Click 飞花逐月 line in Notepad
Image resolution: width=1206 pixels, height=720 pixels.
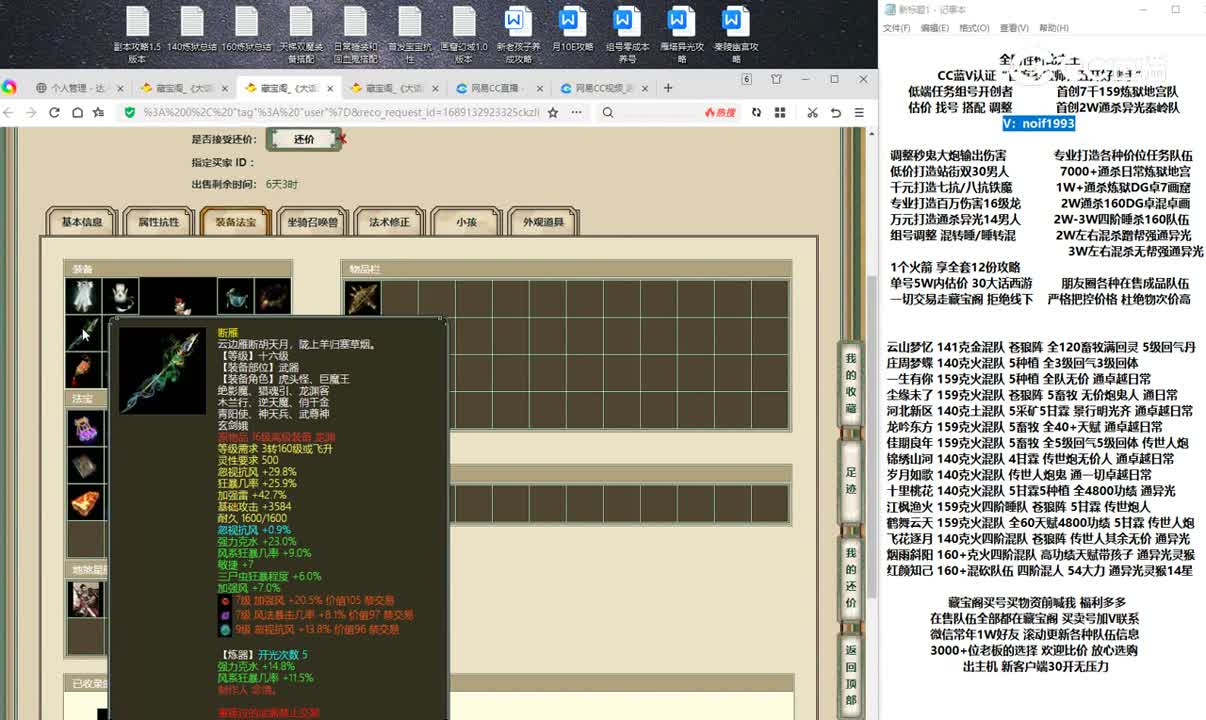pyautogui.click(x=1040, y=538)
